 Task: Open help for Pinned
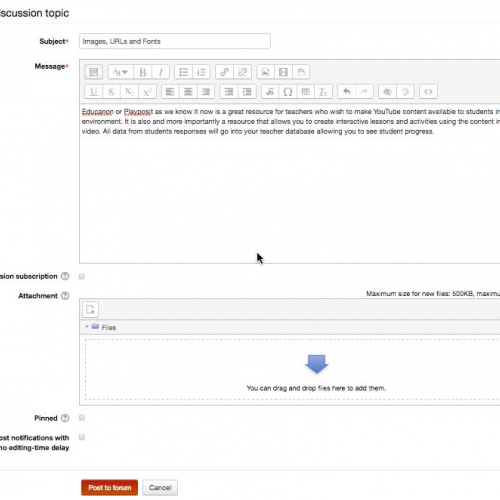65,418
